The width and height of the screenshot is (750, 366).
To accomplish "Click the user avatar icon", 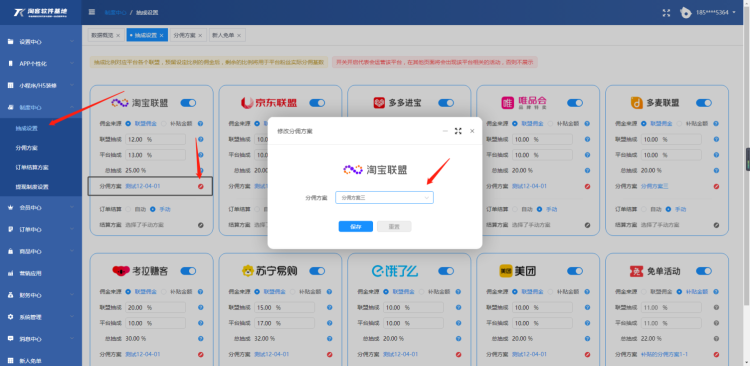I will point(686,13).
